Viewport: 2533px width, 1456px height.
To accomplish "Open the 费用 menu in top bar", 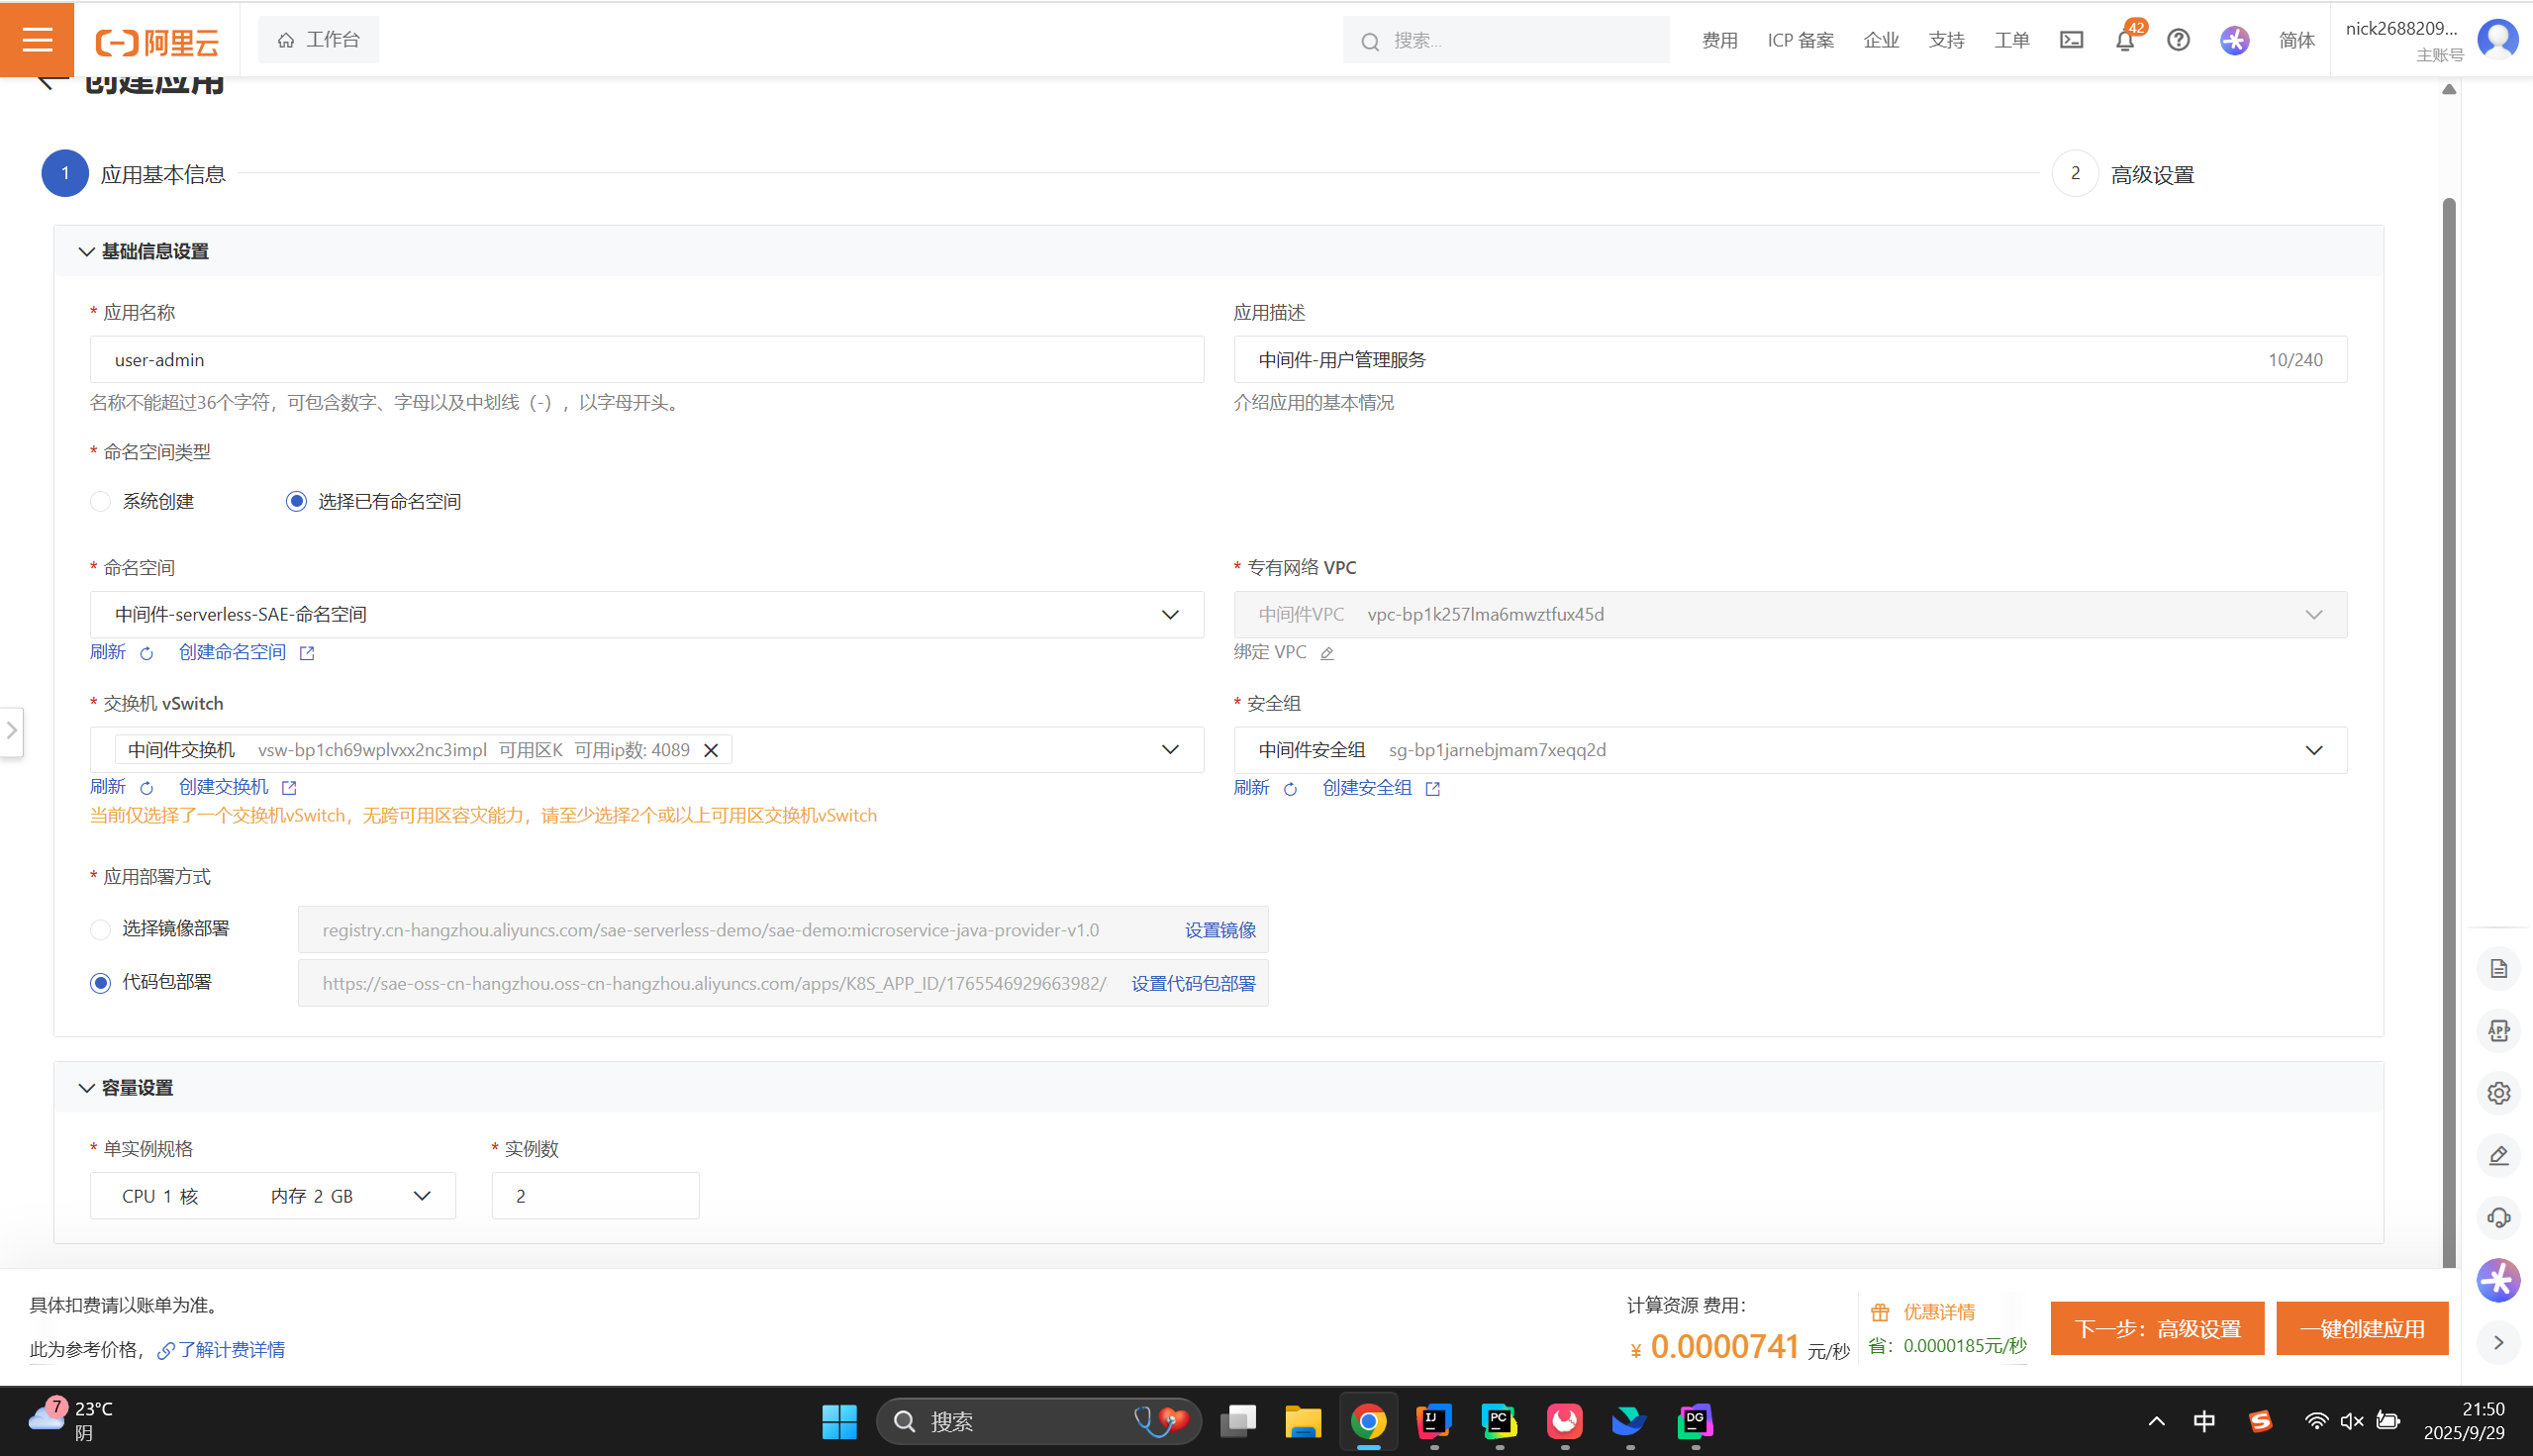I will point(1719,40).
